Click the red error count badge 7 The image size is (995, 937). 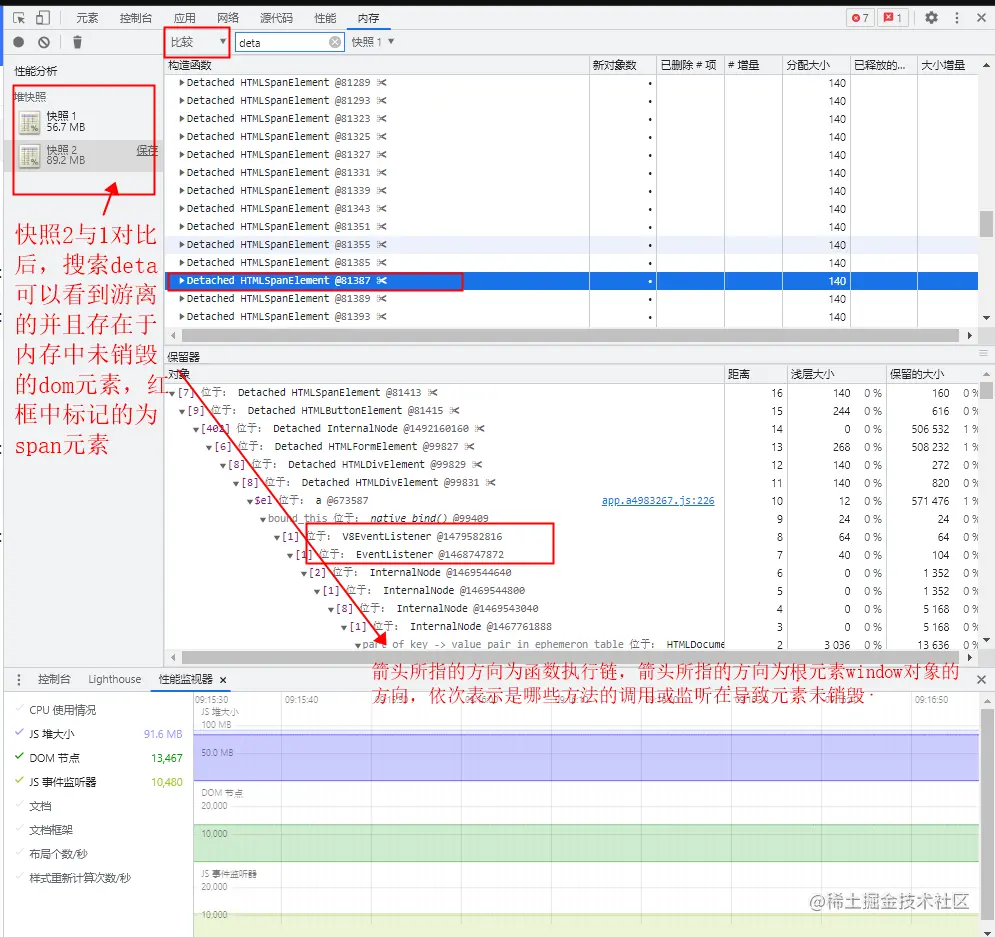tap(860, 18)
